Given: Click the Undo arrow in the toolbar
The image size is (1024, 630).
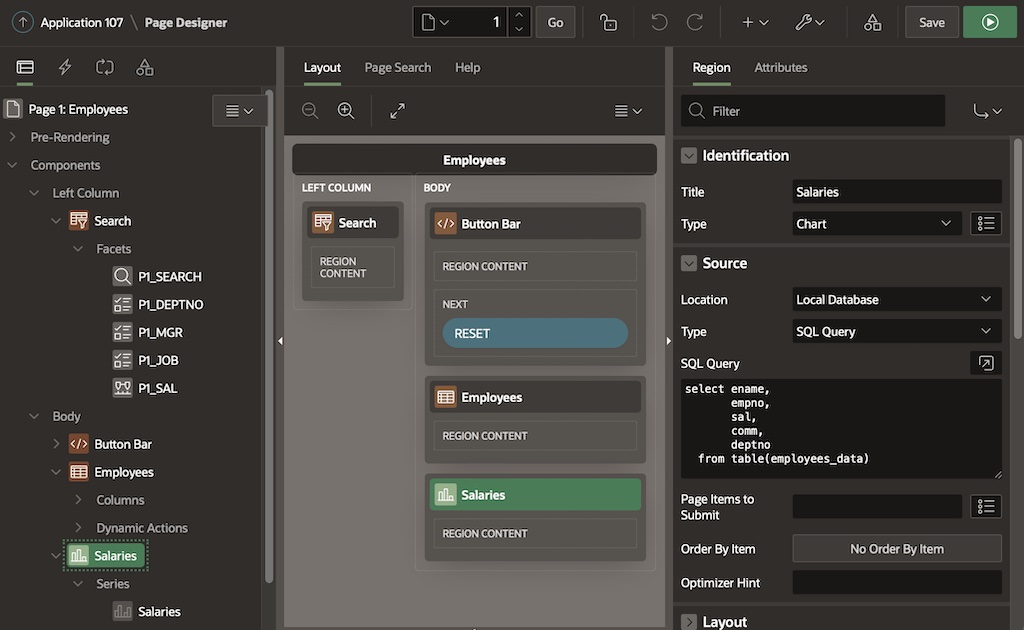Looking at the screenshot, I should point(659,22).
